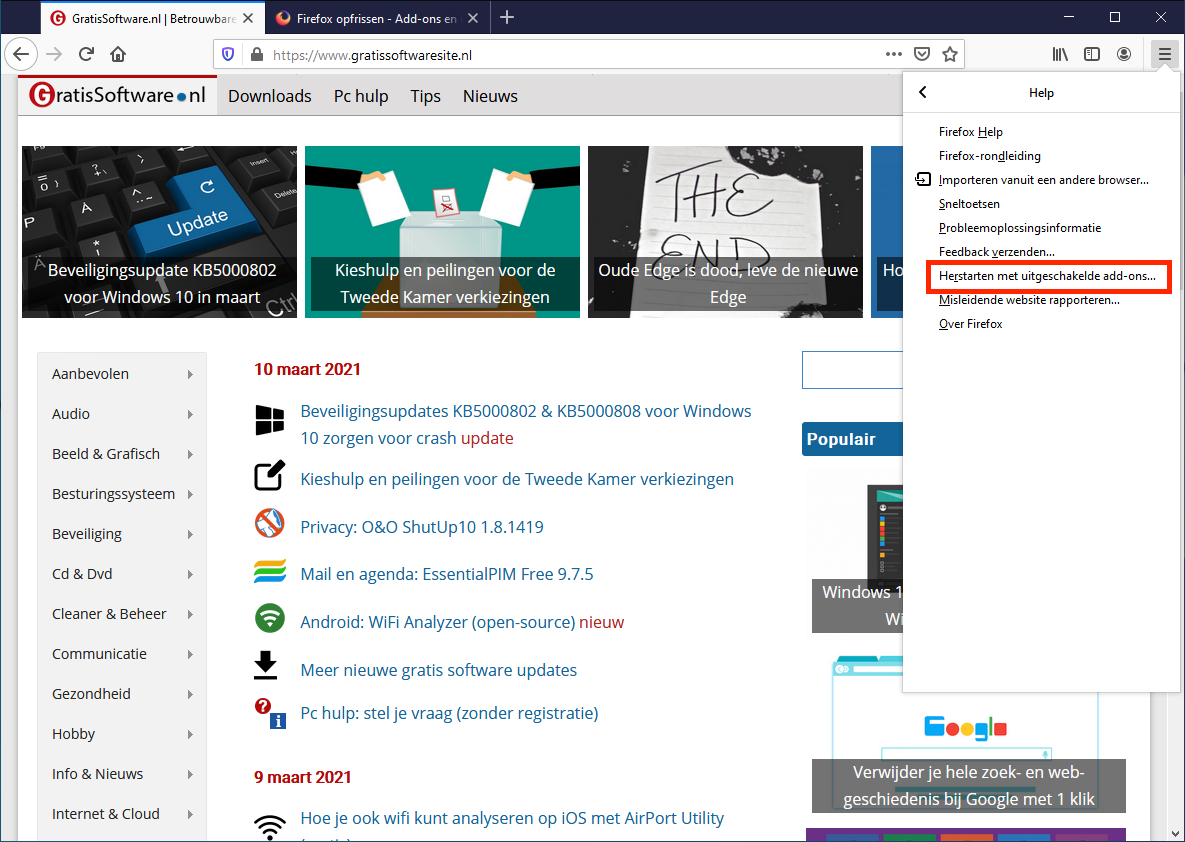The height and width of the screenshot is (842, 1185).
Task: Toggle the sidebar view icon
Action: (x=1092, y=54)
